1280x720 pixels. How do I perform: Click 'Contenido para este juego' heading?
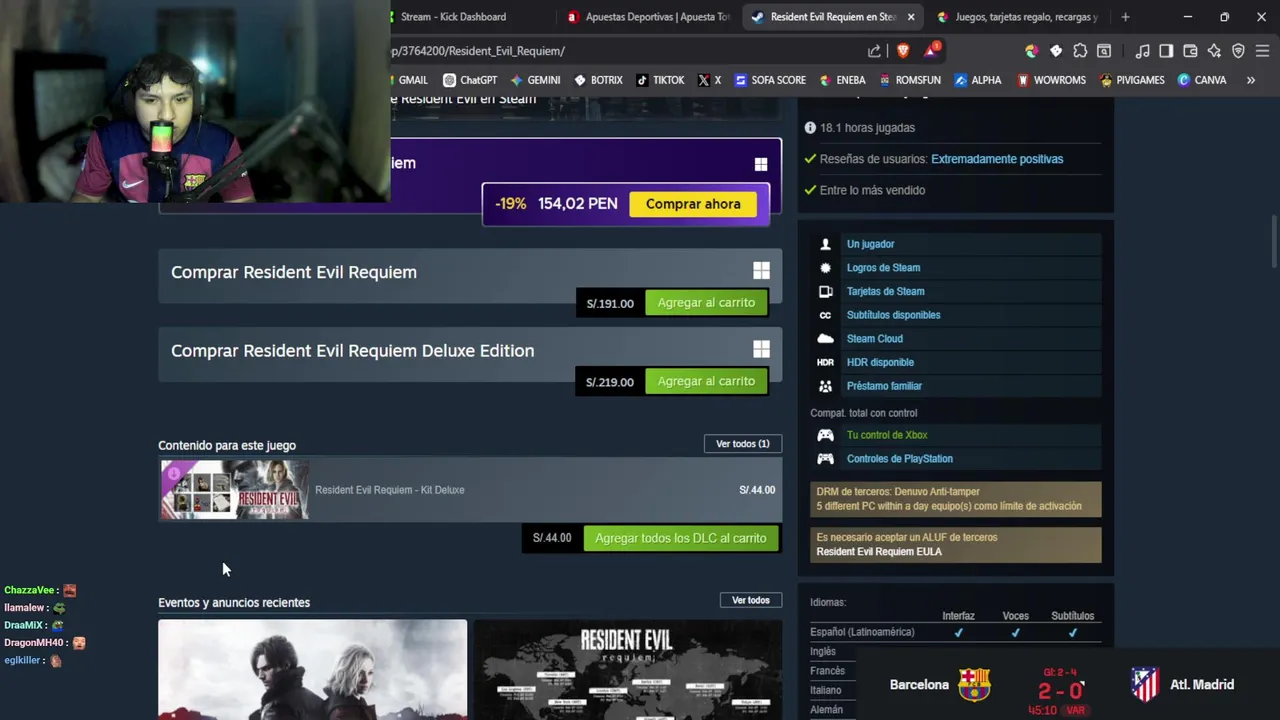coord(227,445)
